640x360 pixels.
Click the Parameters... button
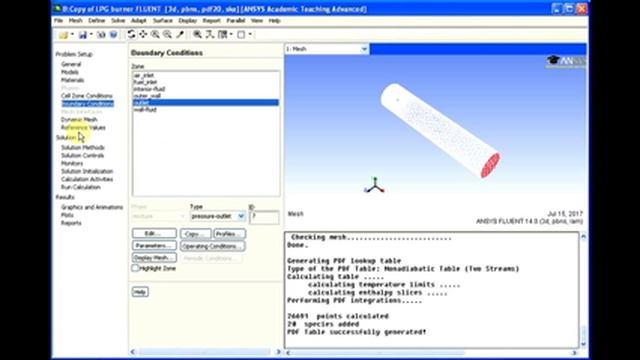pyautogui.click(x=154, y=246)
